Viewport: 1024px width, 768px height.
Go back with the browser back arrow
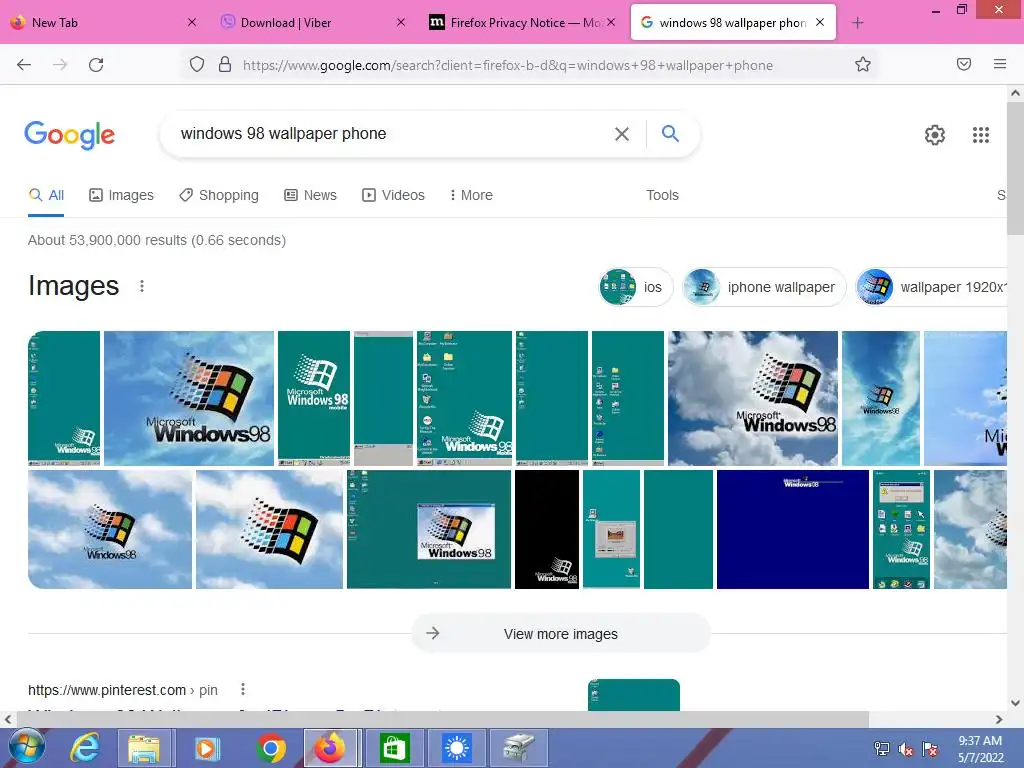pos(24,65)
